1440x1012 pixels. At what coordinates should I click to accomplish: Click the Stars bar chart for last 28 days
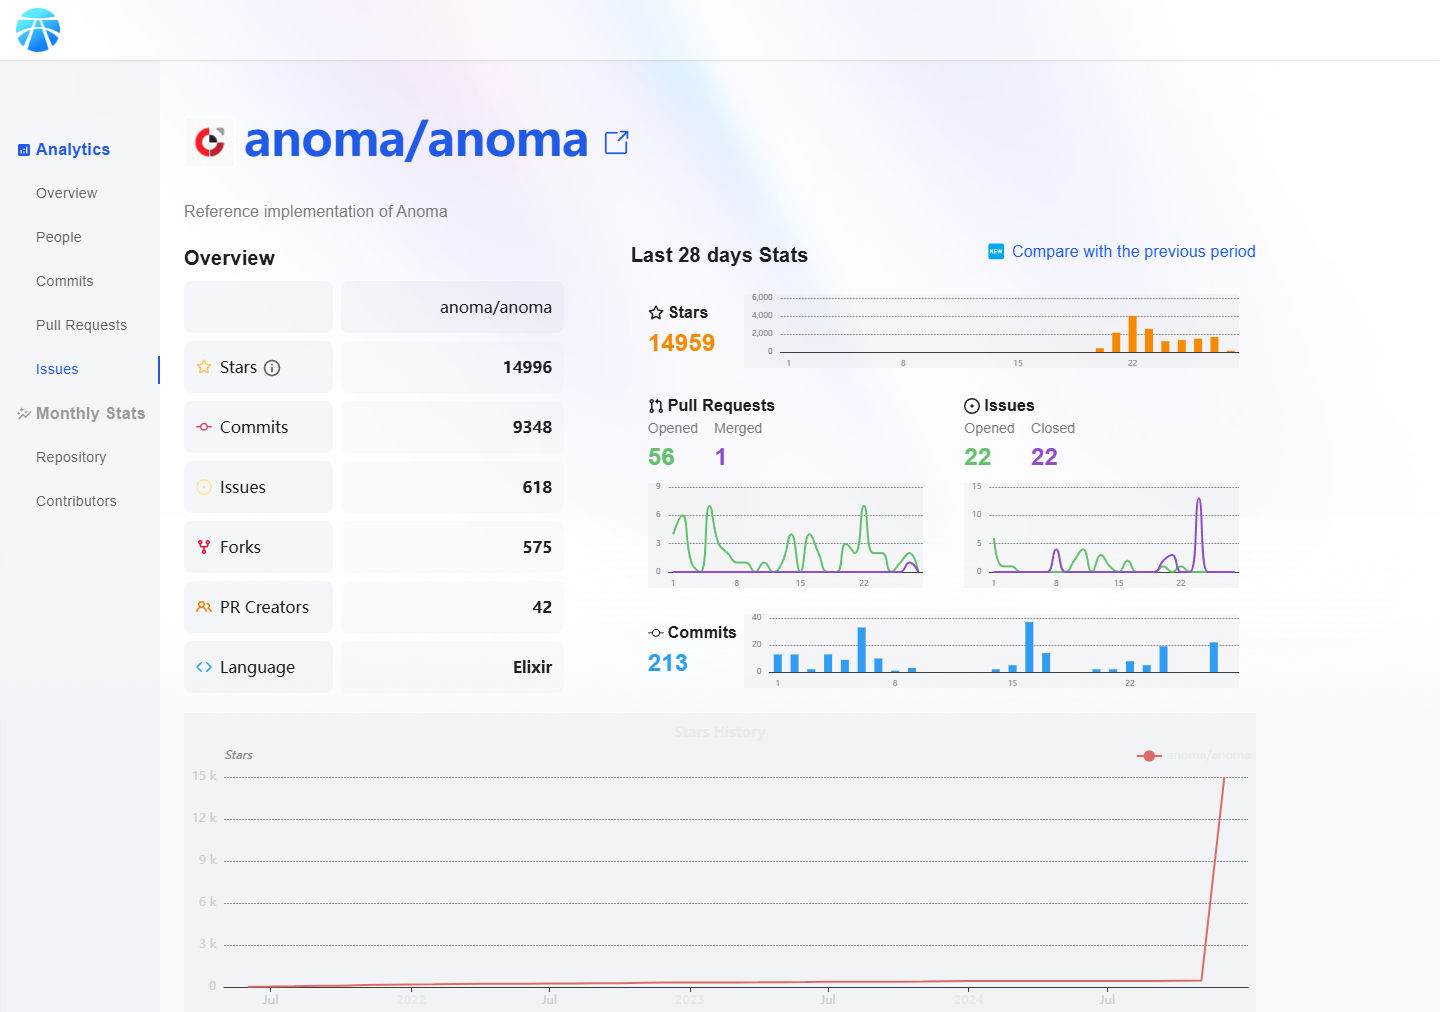[x=992, y=330]
